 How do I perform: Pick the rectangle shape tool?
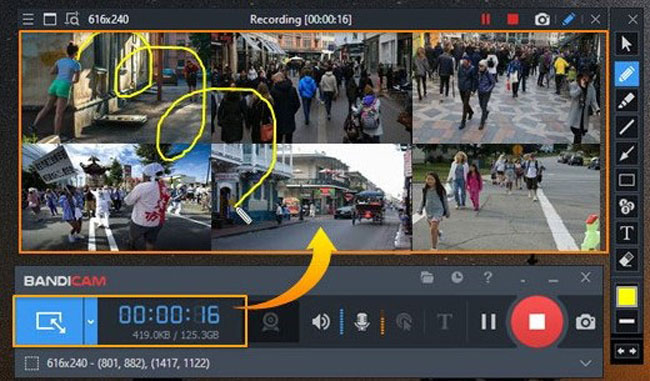tap(626, 180)
